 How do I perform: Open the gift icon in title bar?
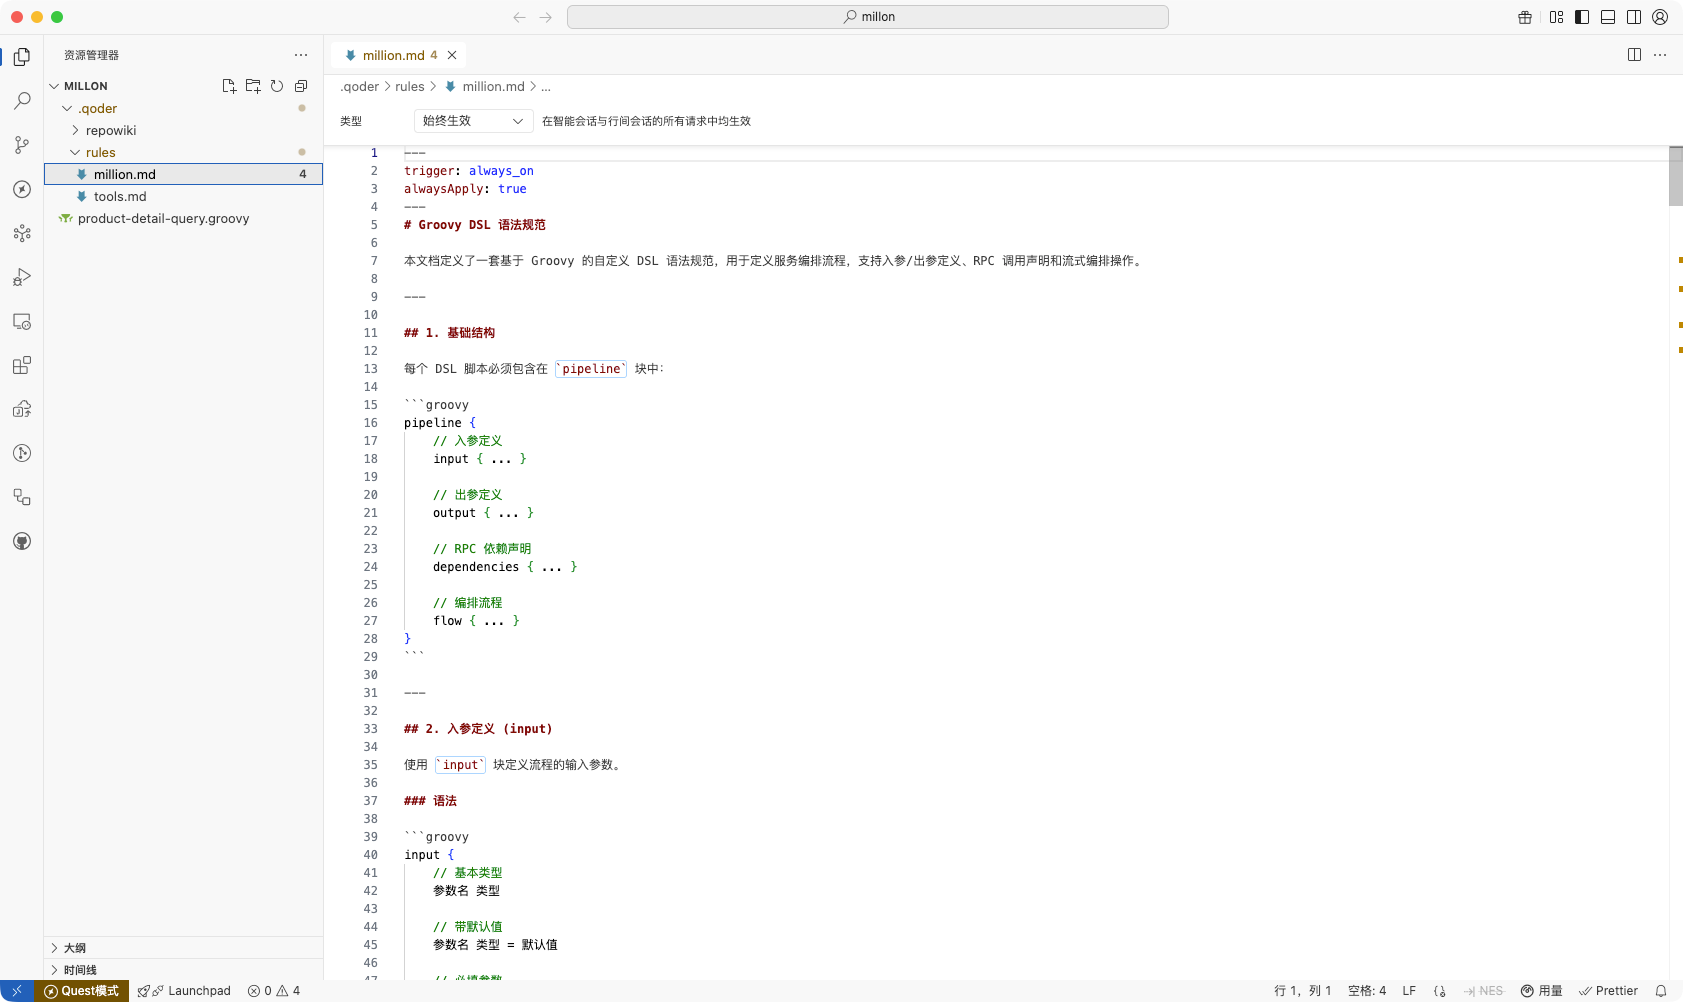pos(1525,17)
